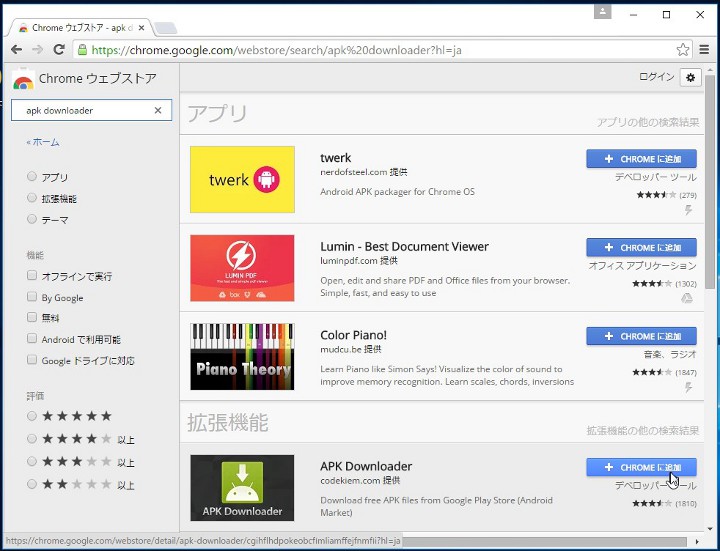Screen dimensions: 720x551
Task: Open the APK Downloader title
Action: coord(366,467)
